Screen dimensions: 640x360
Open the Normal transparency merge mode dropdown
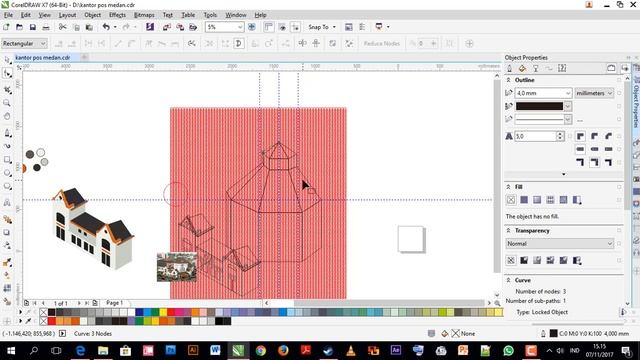pyautogui.click(x=559, y=243)
